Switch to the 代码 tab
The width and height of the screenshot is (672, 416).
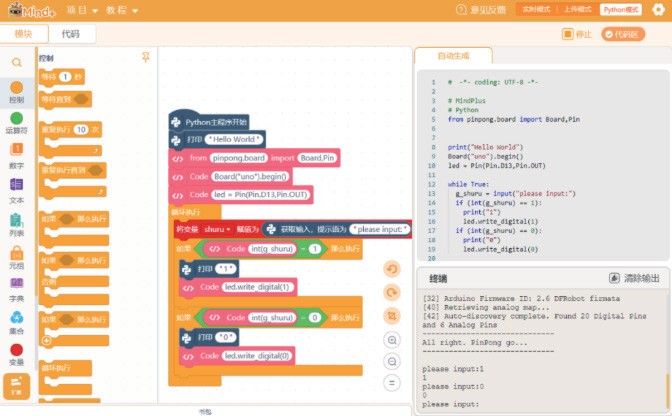tap(71, 34)
